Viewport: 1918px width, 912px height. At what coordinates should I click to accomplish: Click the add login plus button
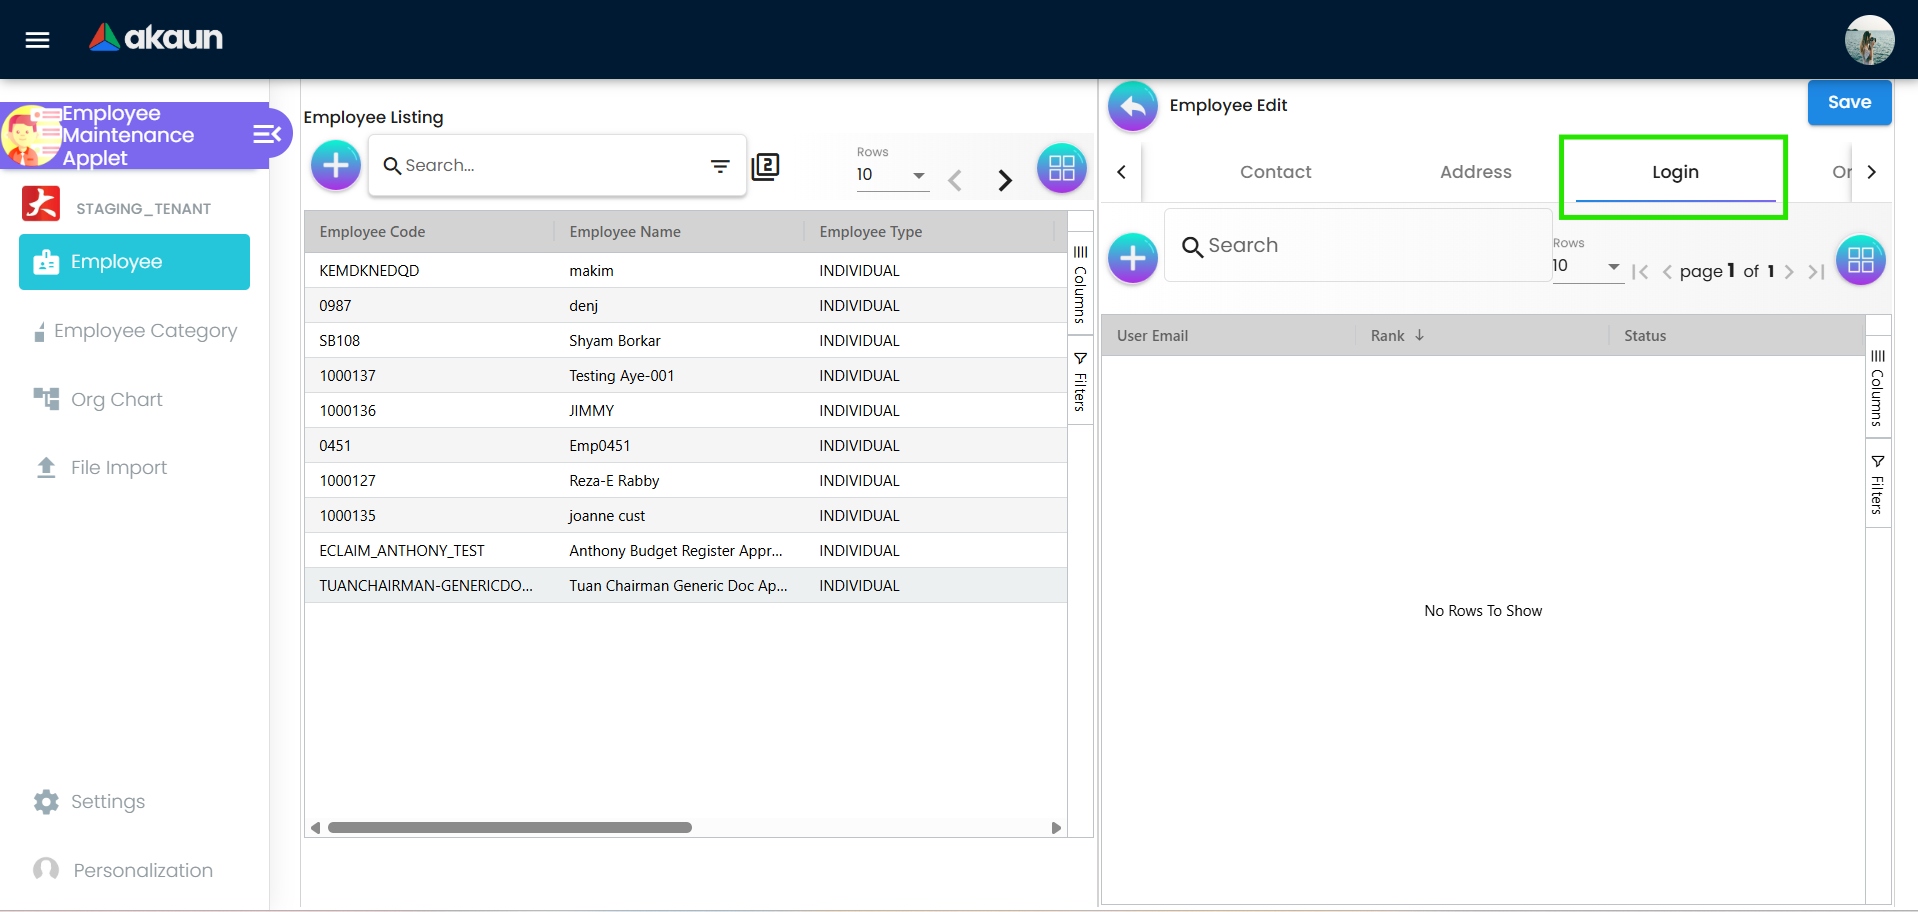(1132, 259)
